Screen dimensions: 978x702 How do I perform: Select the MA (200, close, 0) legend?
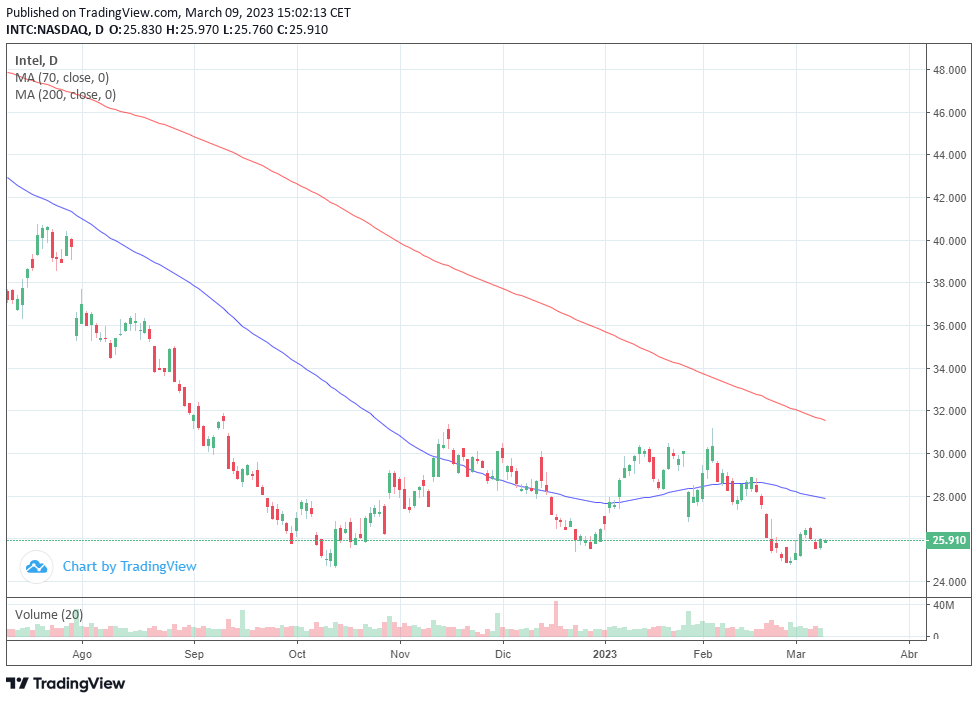65,95
